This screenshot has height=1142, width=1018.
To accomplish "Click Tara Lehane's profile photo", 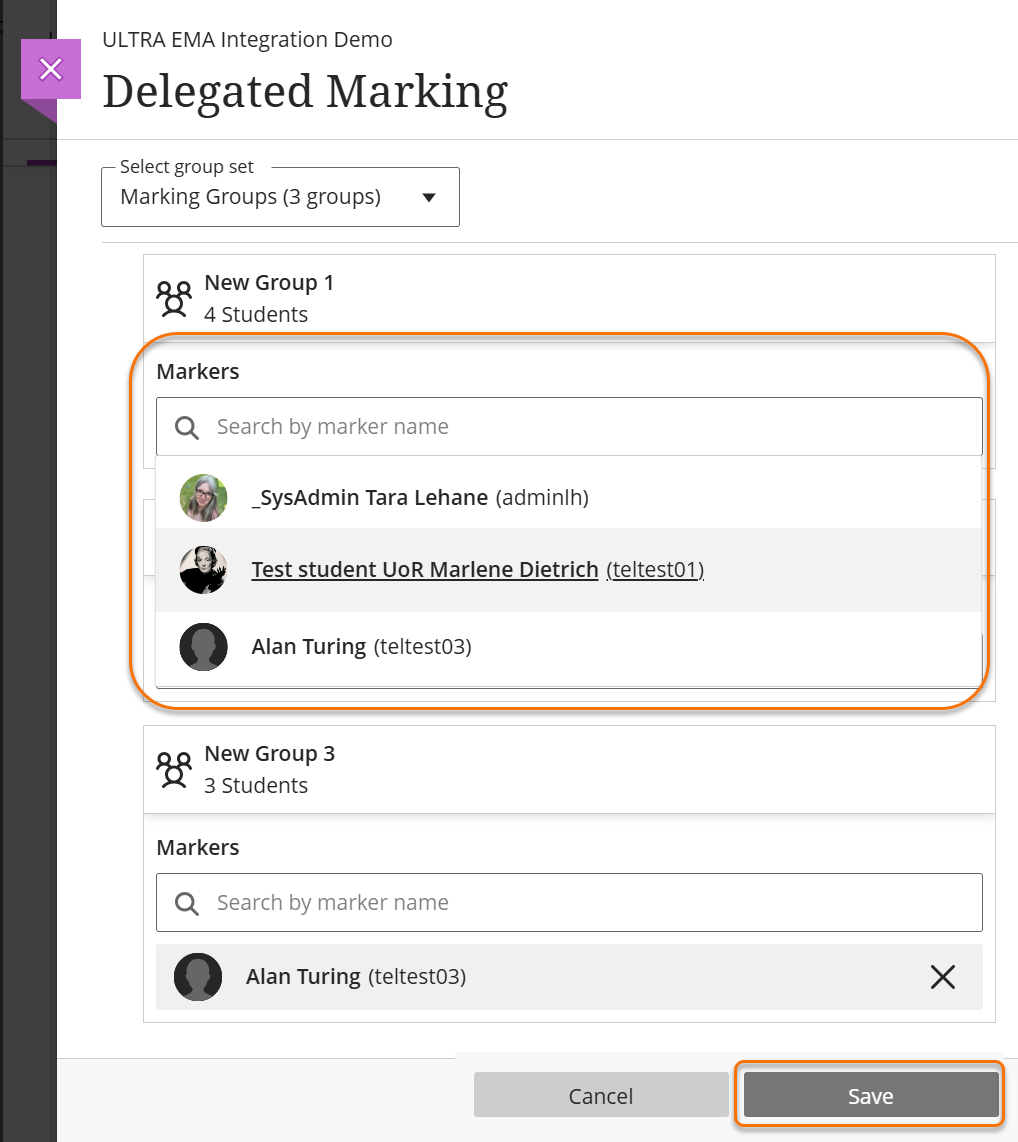I will (x=203, y=498).
